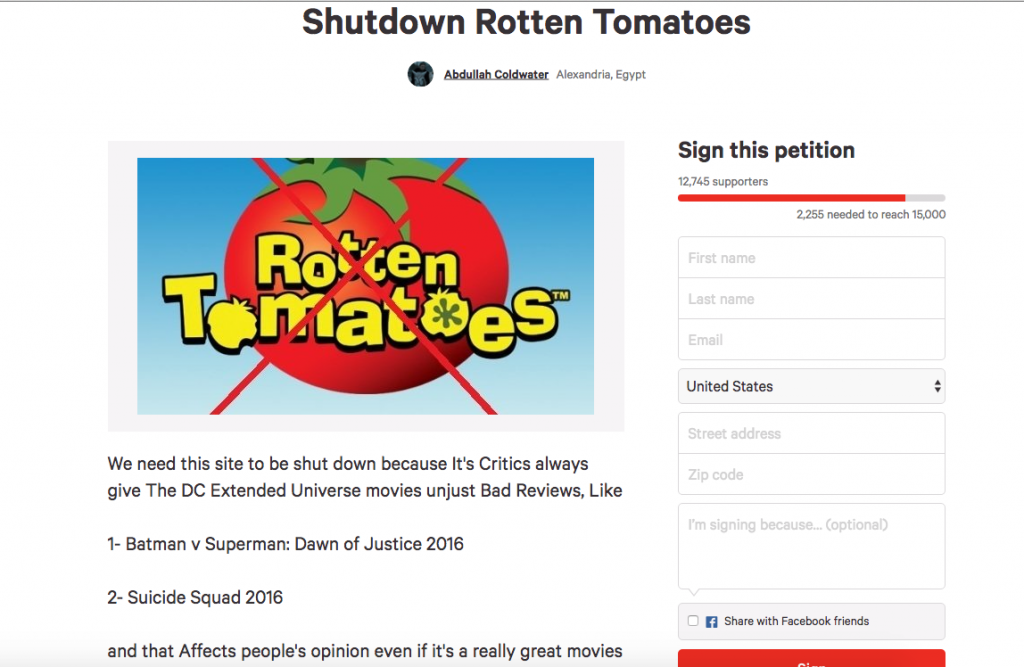Click the Facebook logo icon
Image resolution: width=1024 pixels, height=667 pixels.
click(x=712, y=621)
